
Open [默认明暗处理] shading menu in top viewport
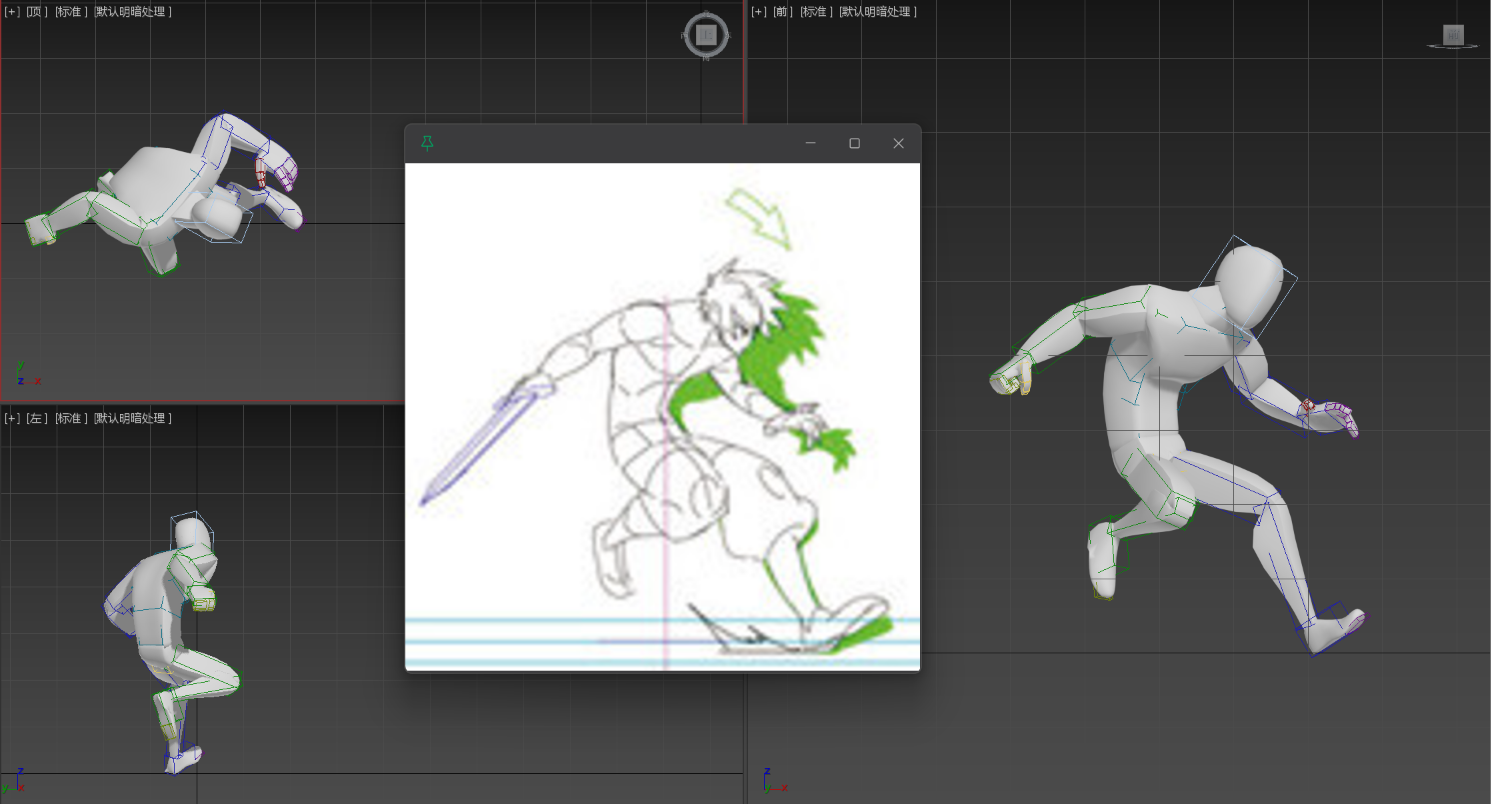tap(133, 12)
